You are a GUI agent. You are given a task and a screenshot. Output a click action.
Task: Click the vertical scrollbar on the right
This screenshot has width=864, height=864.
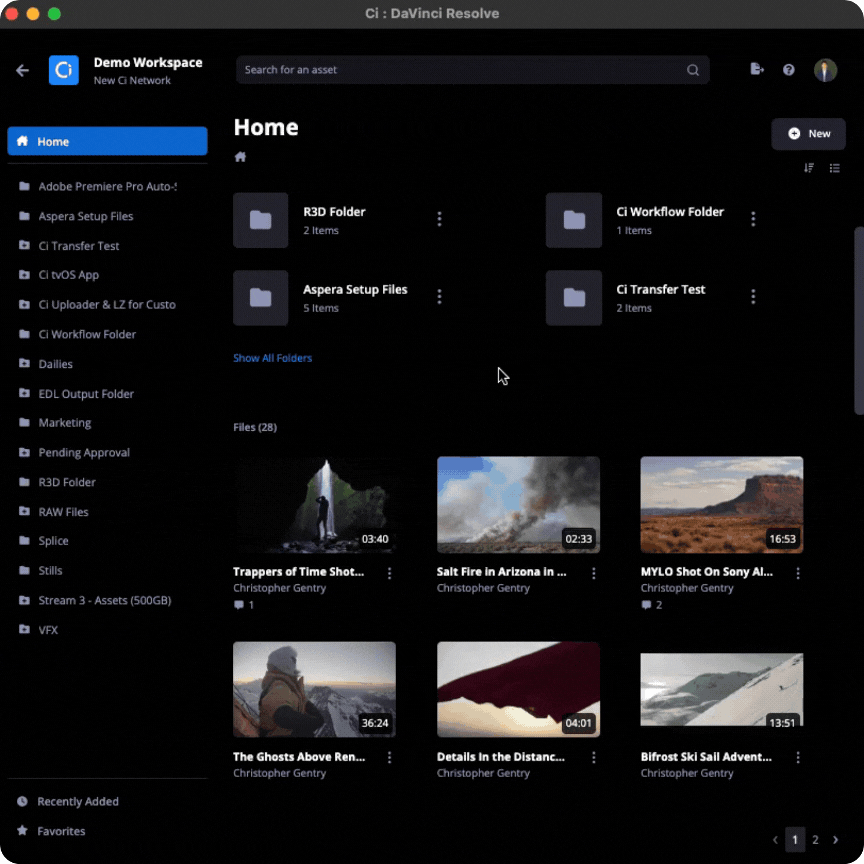pyautogui.click(x=858, y=320)
